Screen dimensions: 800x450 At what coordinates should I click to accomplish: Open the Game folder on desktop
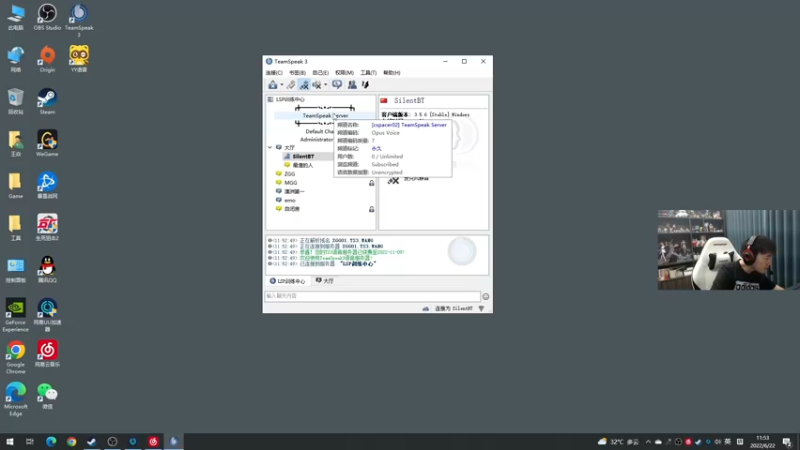(15, 186)
